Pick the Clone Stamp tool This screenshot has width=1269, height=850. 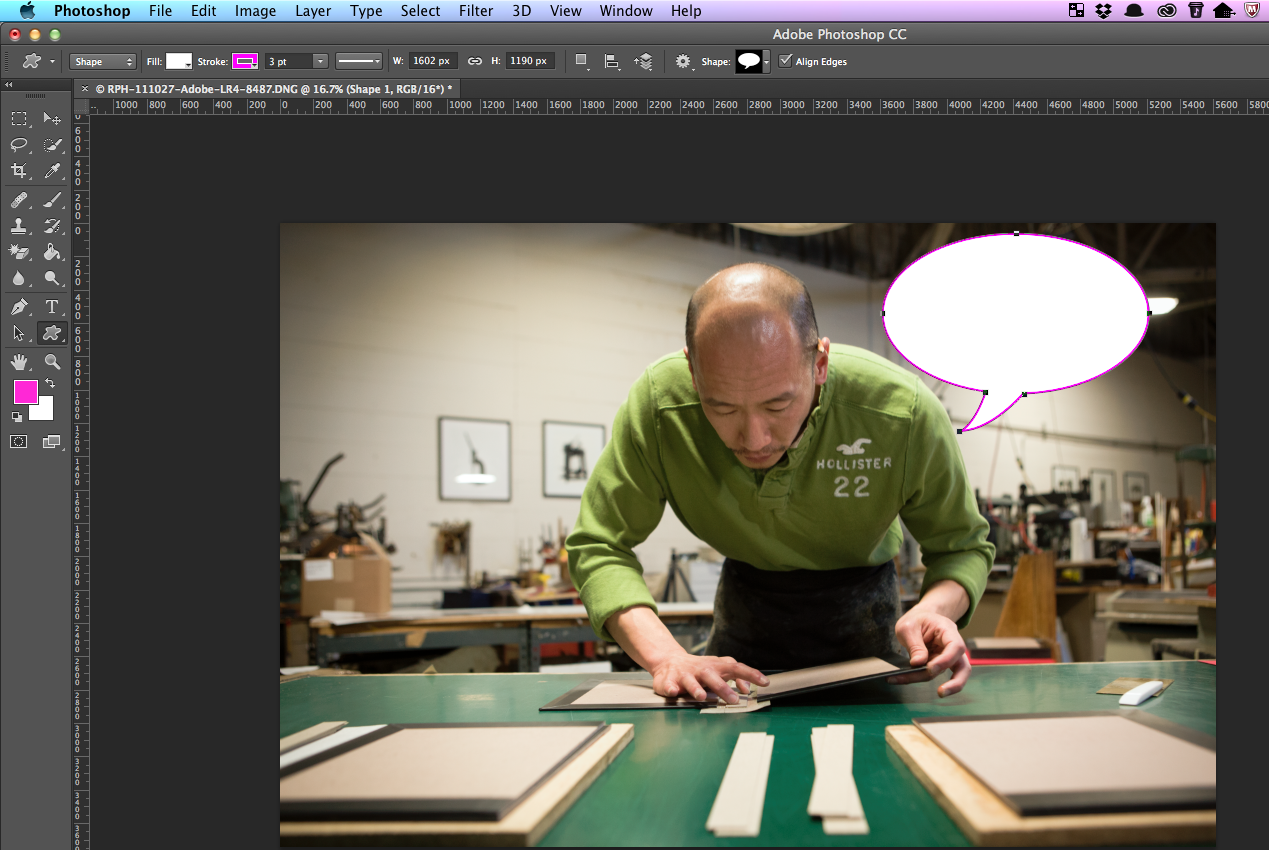coord(19,226)
